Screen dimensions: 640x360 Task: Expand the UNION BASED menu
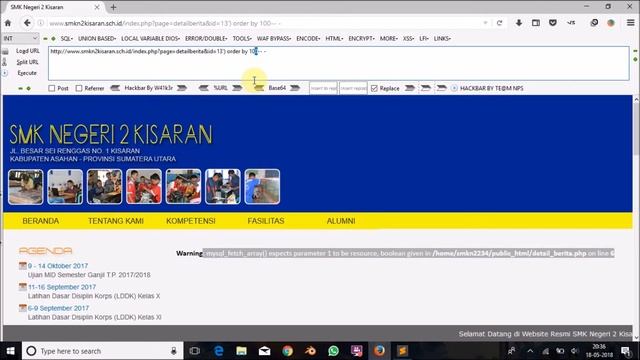[97, 38]
